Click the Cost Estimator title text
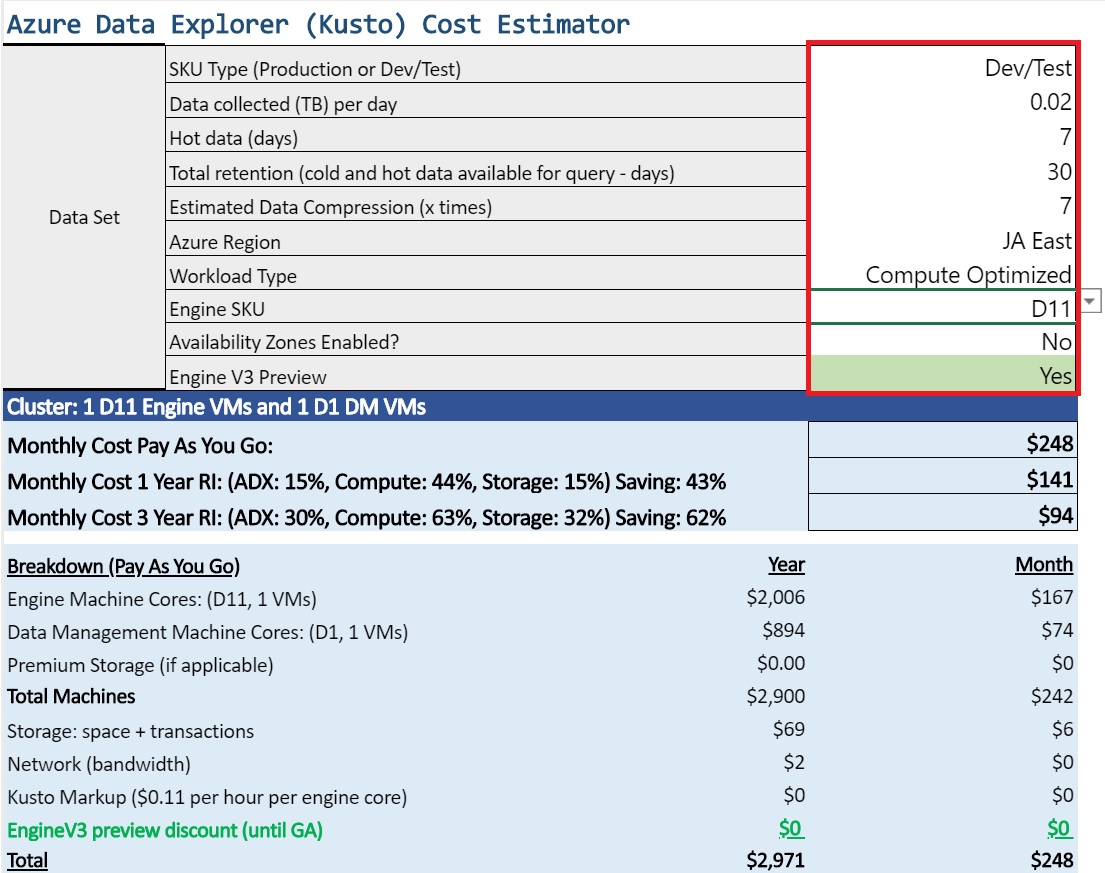 (318, 24)
